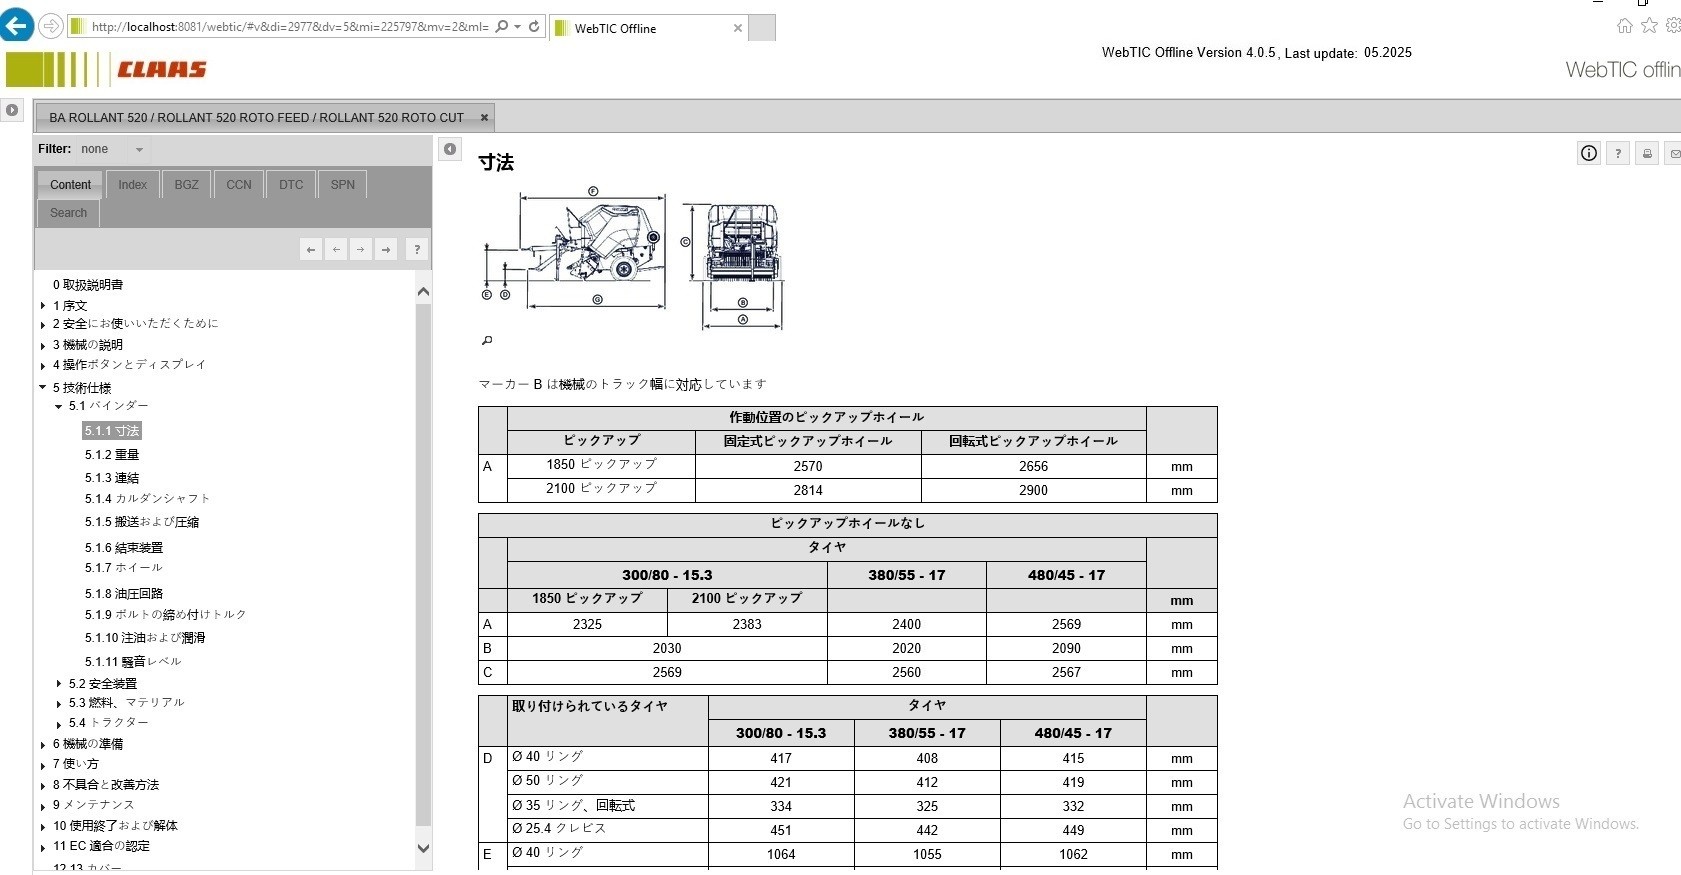The width and height of the screenshot is (1681, 875).
Task: Click the localhost URL address field
Action: coord(290,27)
